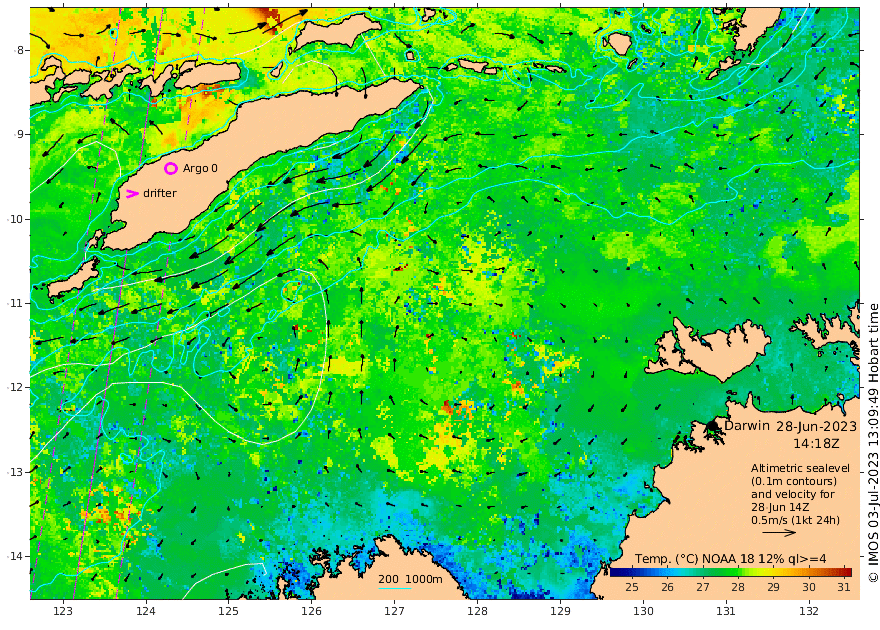Click the color bar value 31
This screenshot has width=880, height=630.
844,587
